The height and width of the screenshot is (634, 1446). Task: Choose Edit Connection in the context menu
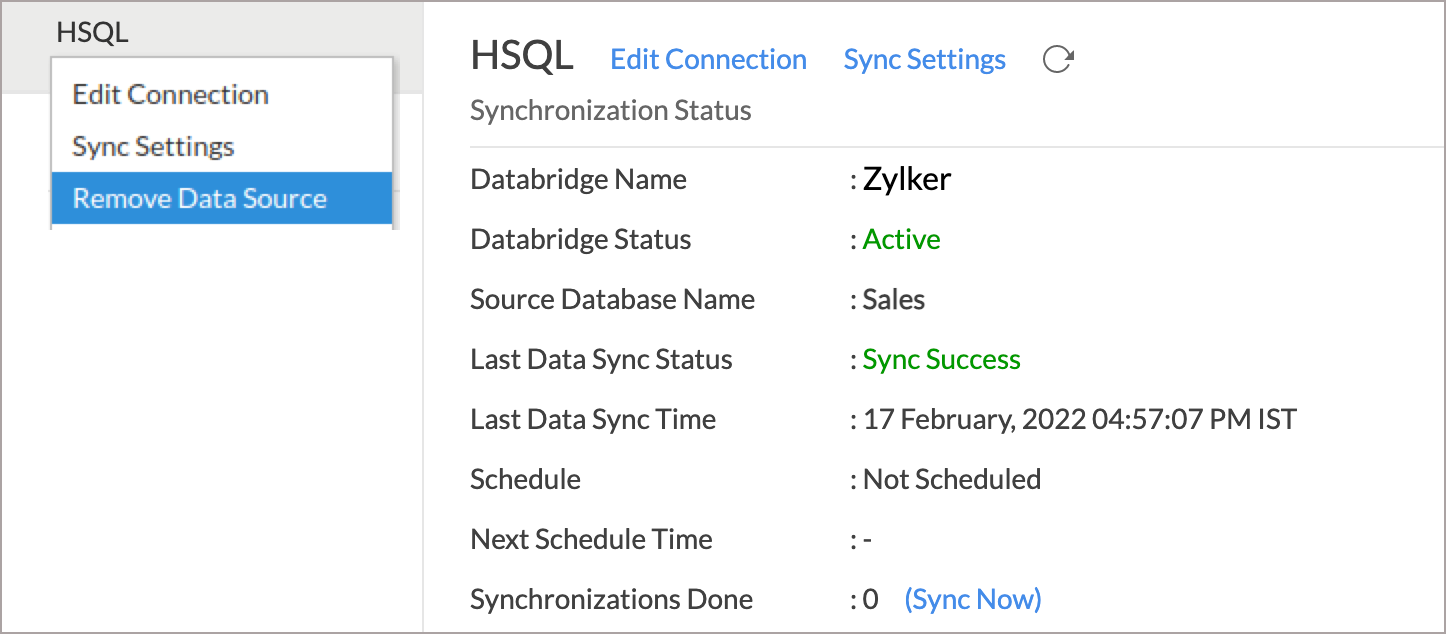170,94
